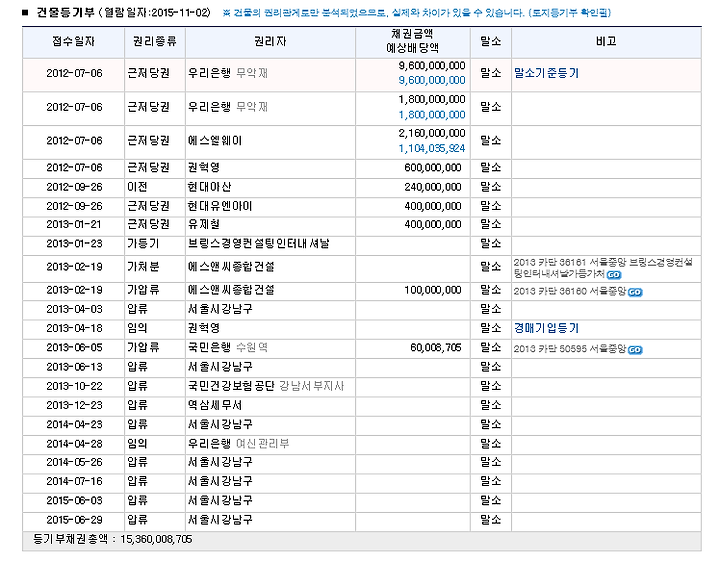Image resolution: width=720 pixels, height=562 pixels.
Task: Click 현대유엔아이 rights holder cell
Action: (220, 206)
